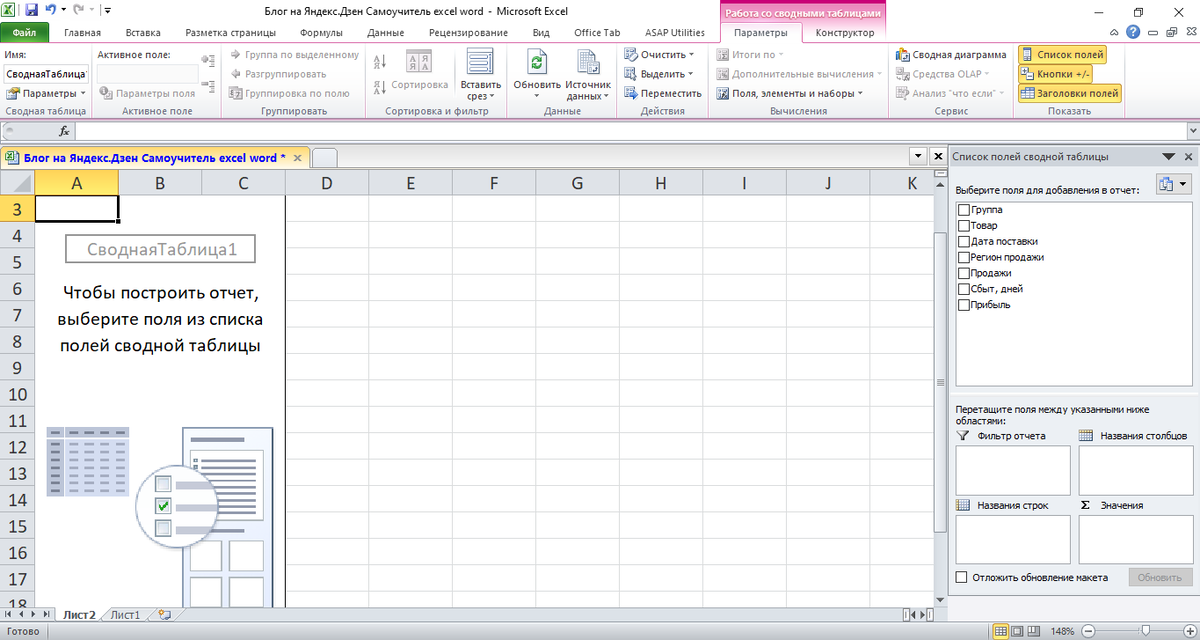The height and width of the screenshot is (640, 1200).
Task: Switch to the Вставка ribbon tab
Action: (144, 32)
